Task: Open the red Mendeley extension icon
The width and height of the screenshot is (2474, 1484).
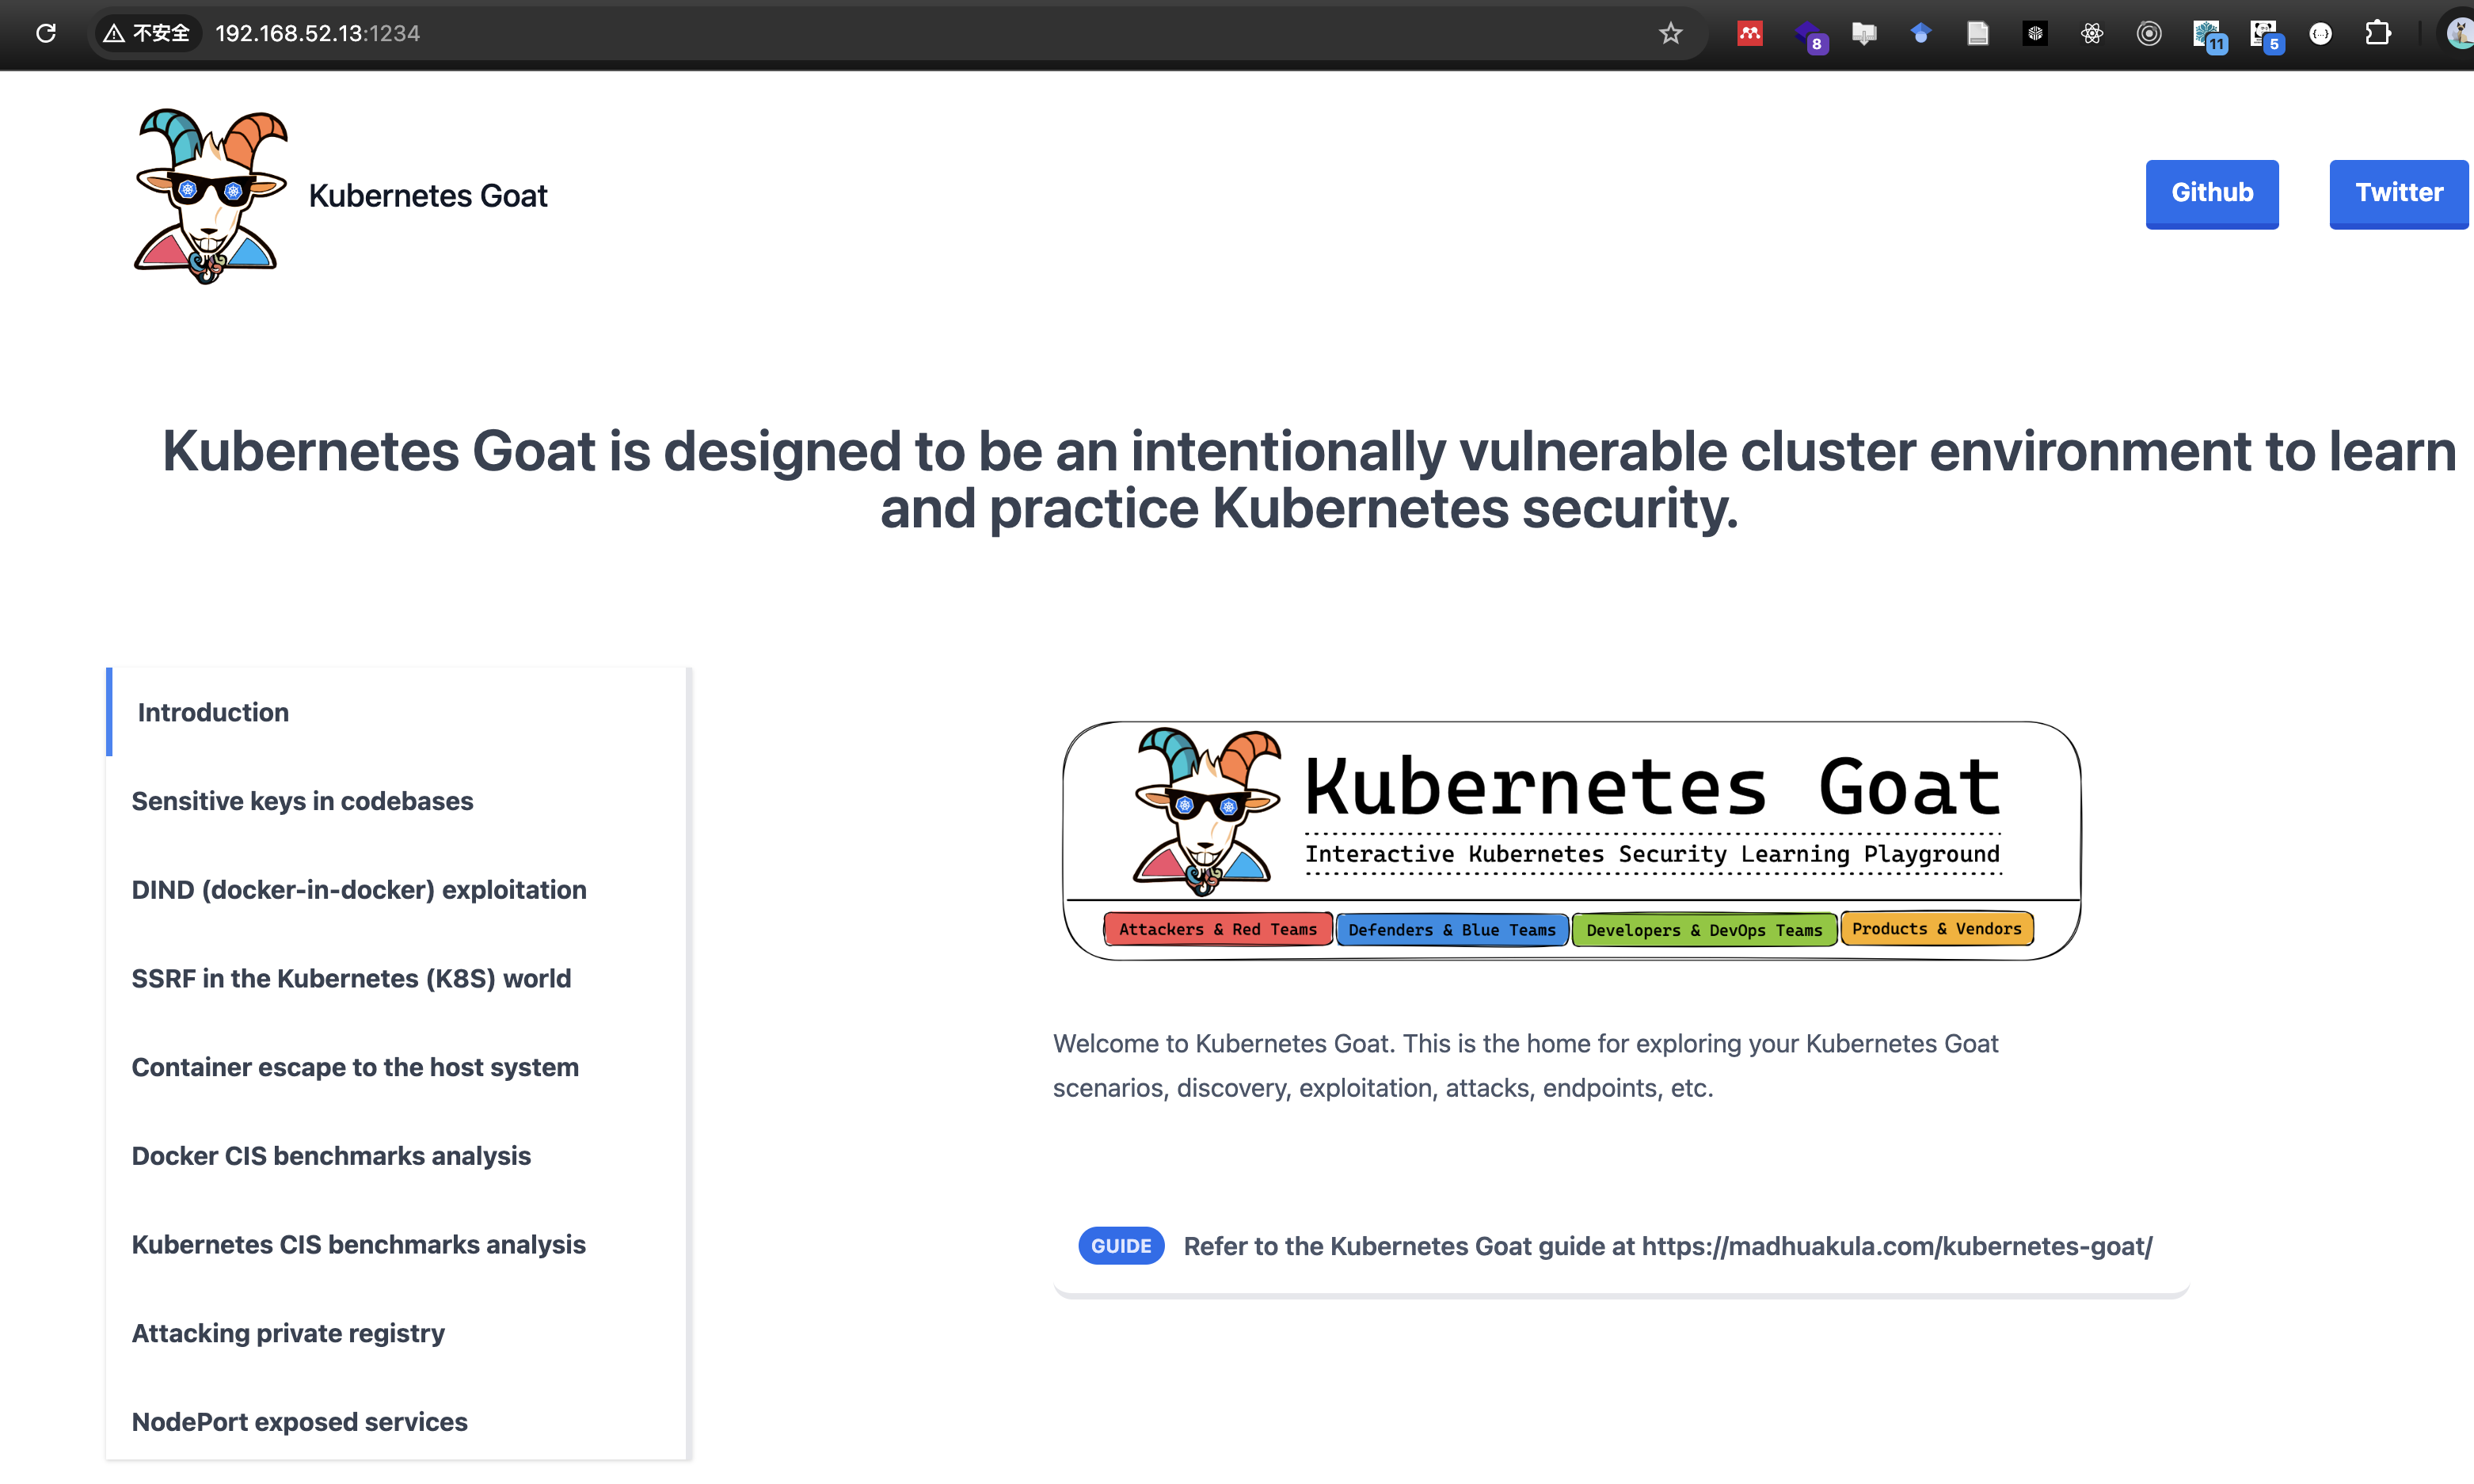Action: [x=1749, y=33]
